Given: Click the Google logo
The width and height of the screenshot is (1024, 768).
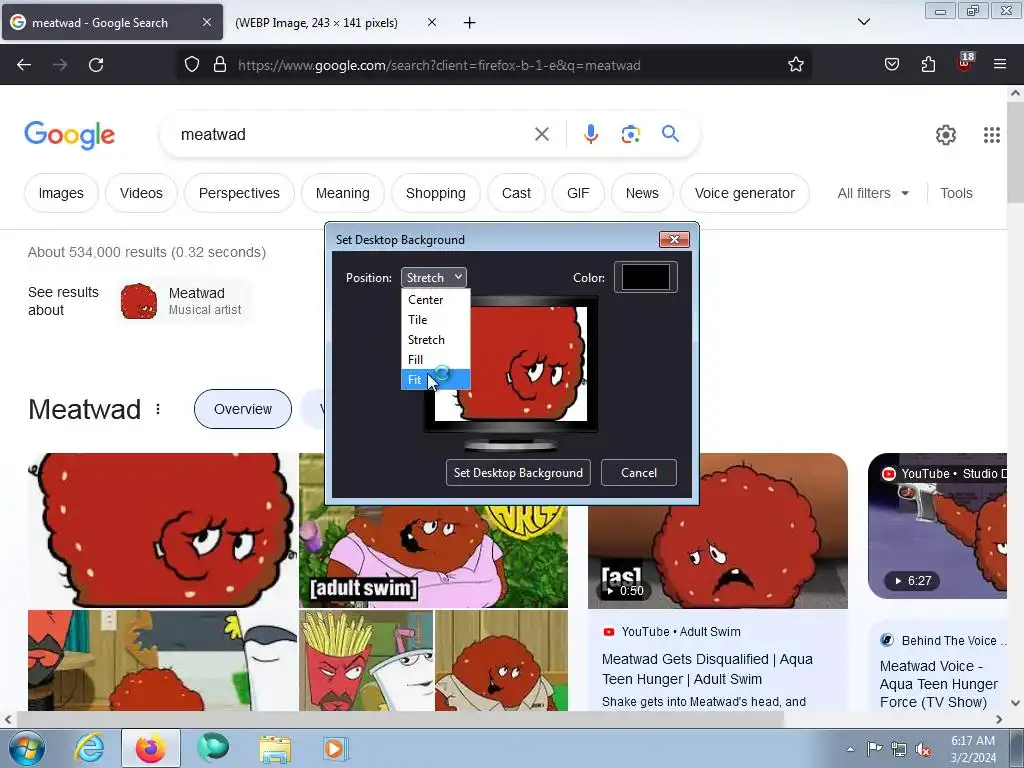Looking at the screenshot, I should [x=69, y=135].
